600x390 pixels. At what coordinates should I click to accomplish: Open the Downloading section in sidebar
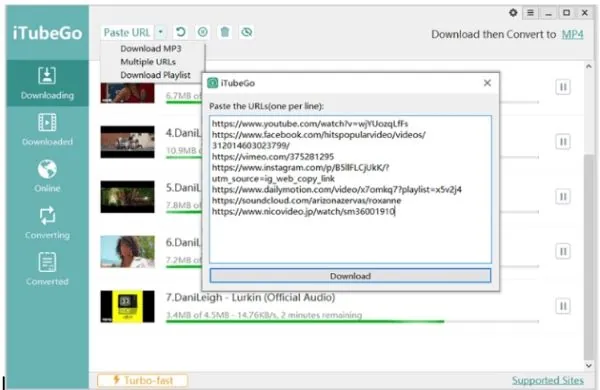point(47,83)
